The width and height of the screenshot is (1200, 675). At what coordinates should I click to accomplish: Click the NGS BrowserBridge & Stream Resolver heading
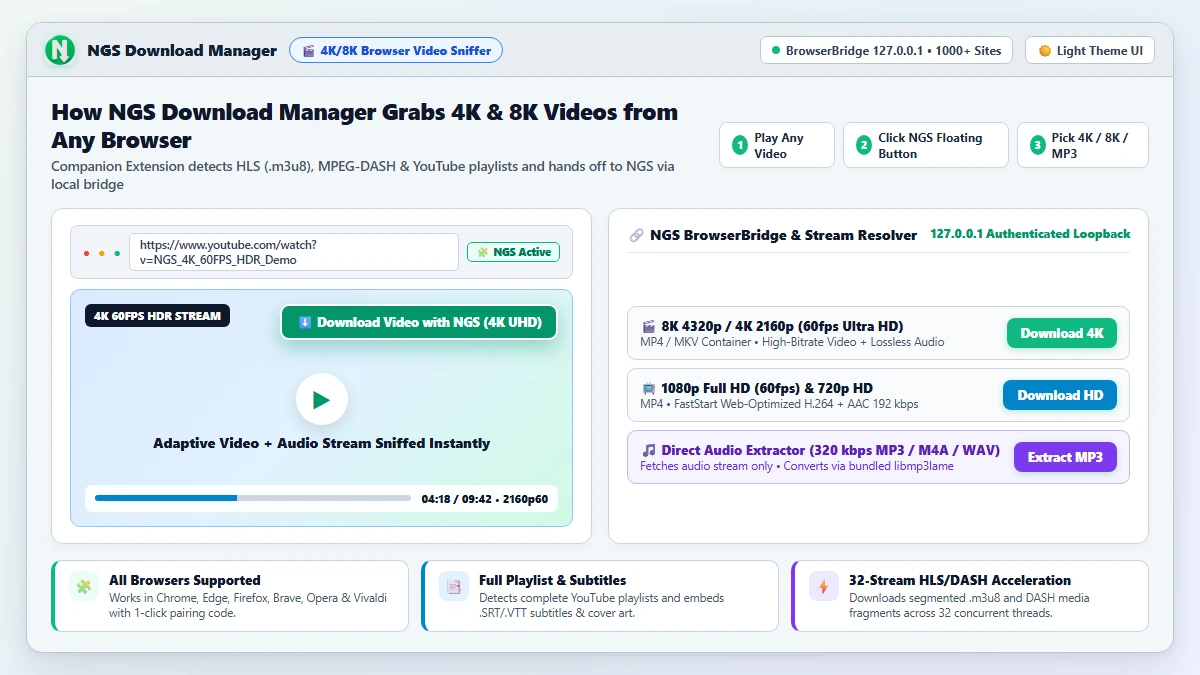click(x=783, y=235)
